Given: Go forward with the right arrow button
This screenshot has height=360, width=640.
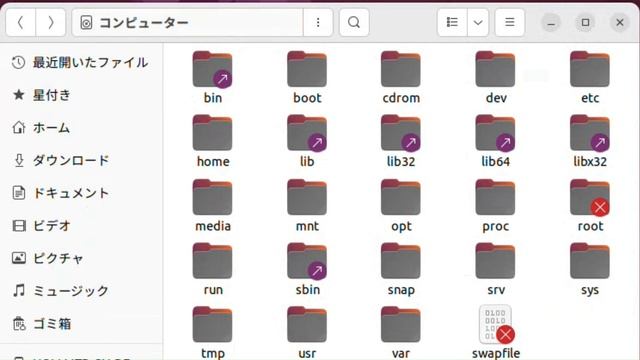Looking at the screenshot, I should [x=51, y=22].
